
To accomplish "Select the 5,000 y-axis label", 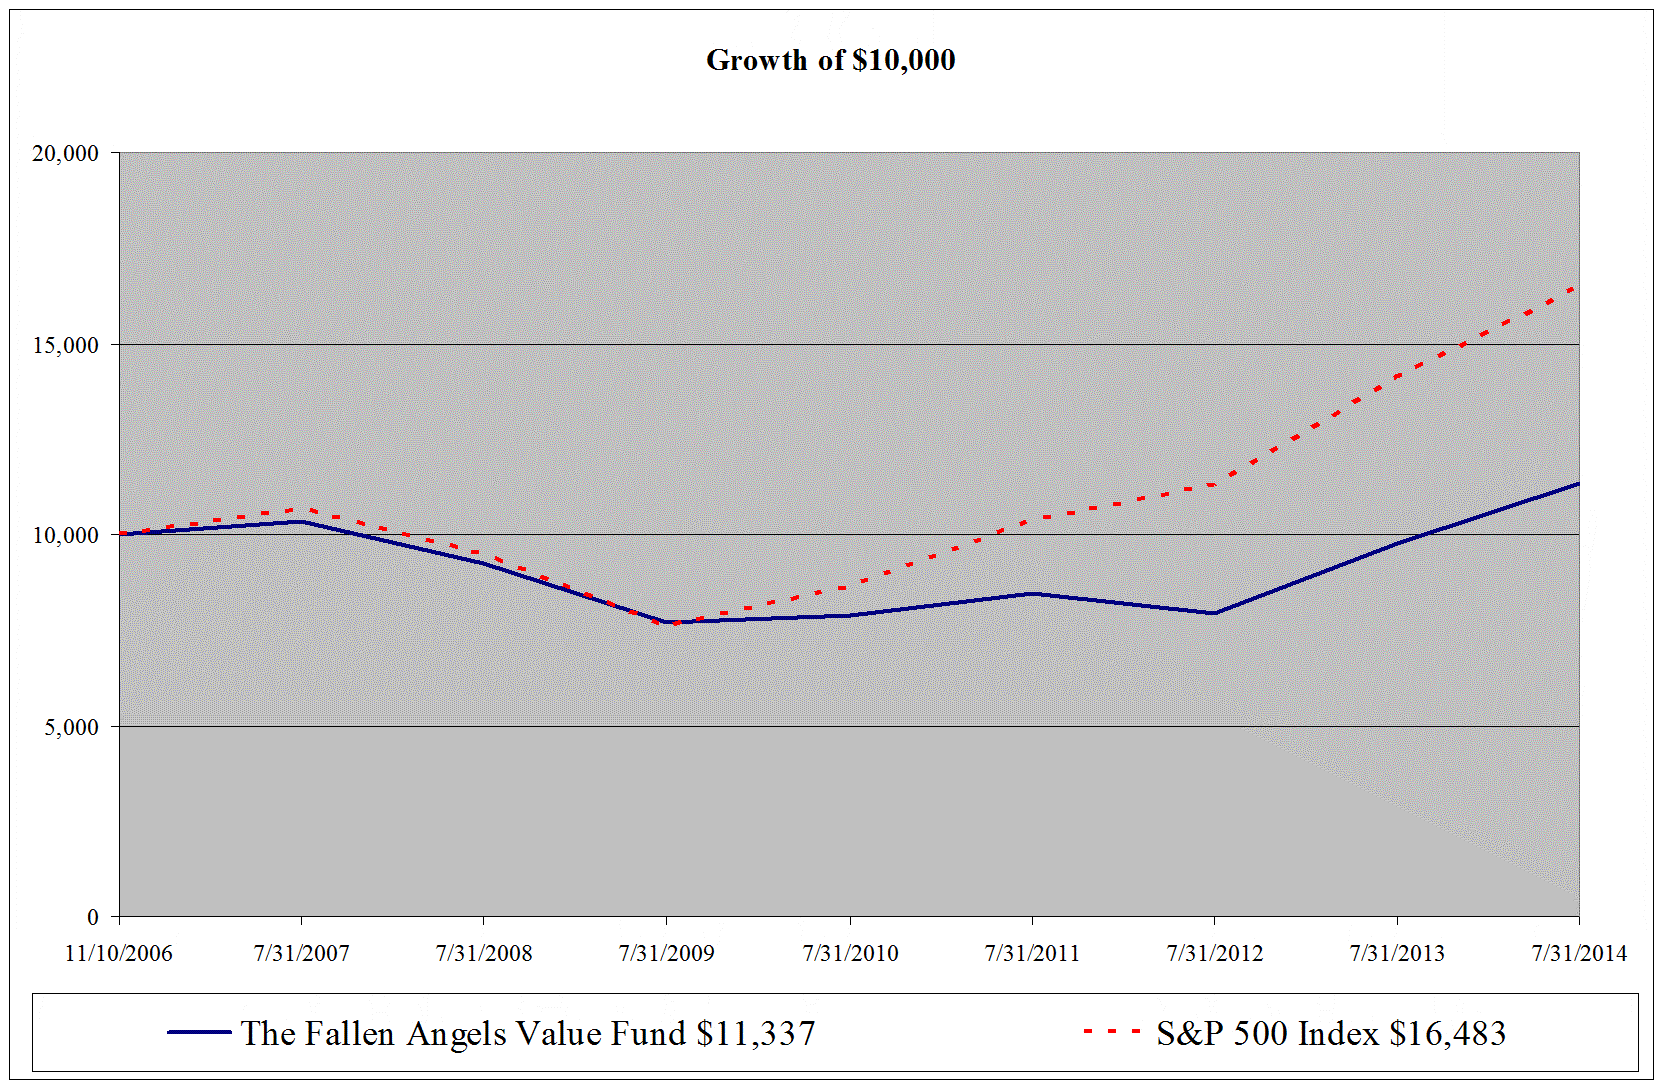I will 72,727.
